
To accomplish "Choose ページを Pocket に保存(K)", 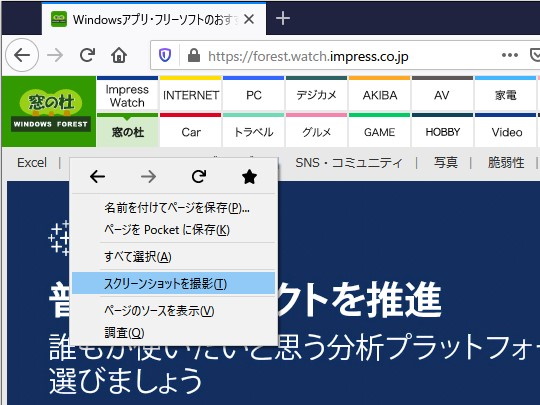I will [x=173, y=230].
